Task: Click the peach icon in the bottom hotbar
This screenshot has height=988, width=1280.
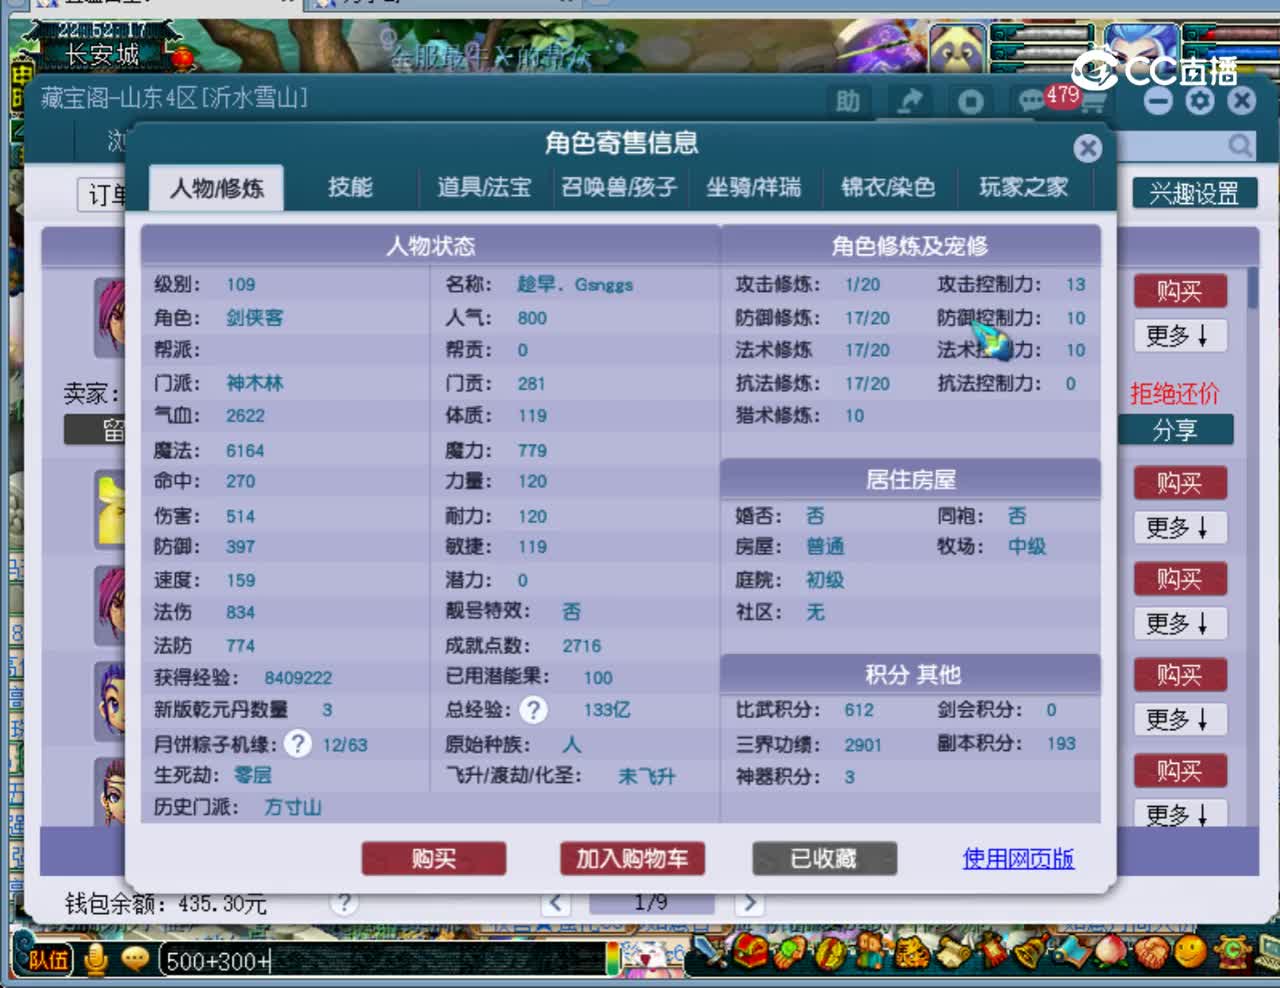Action: click(1109, 953)
